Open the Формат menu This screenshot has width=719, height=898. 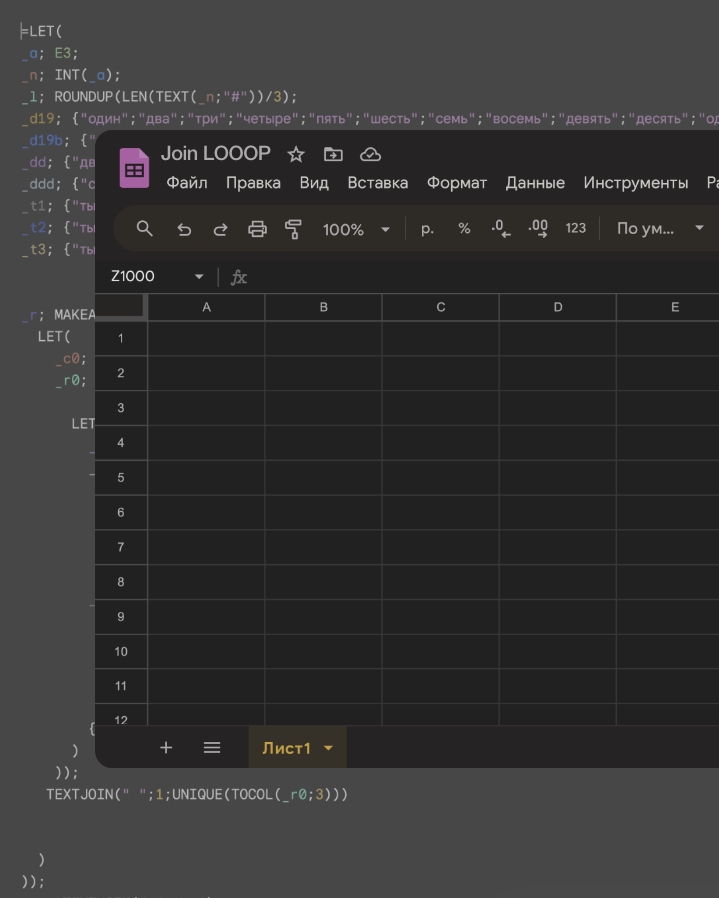point(457,183)
